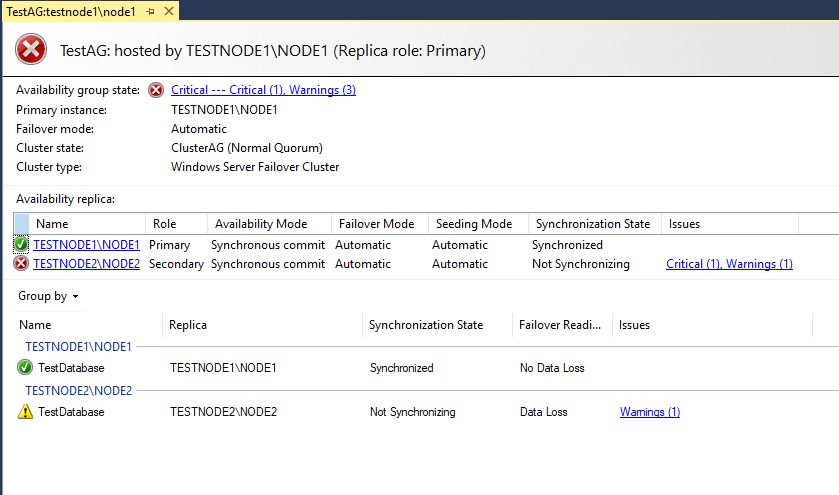Viewport: 839px width, 495px height.
Task: Sort replicas by Synchronization State column header
Action: (594, 224)
